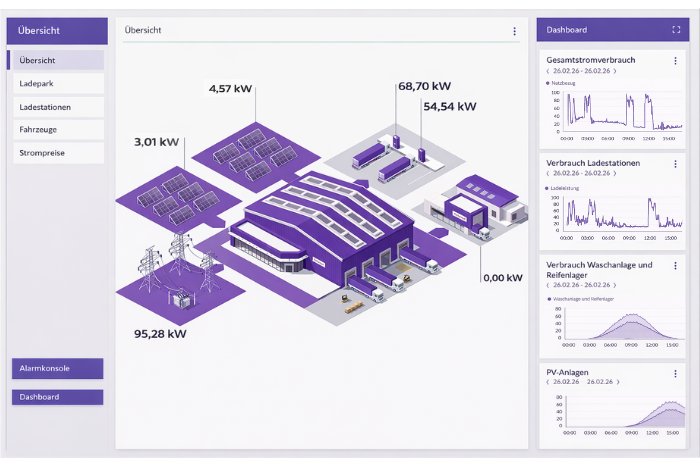Expand the Dashboard panel to fullscreen
Image resolution: width=700 pixels, height=466 pixels.
[x=676, y=30]
